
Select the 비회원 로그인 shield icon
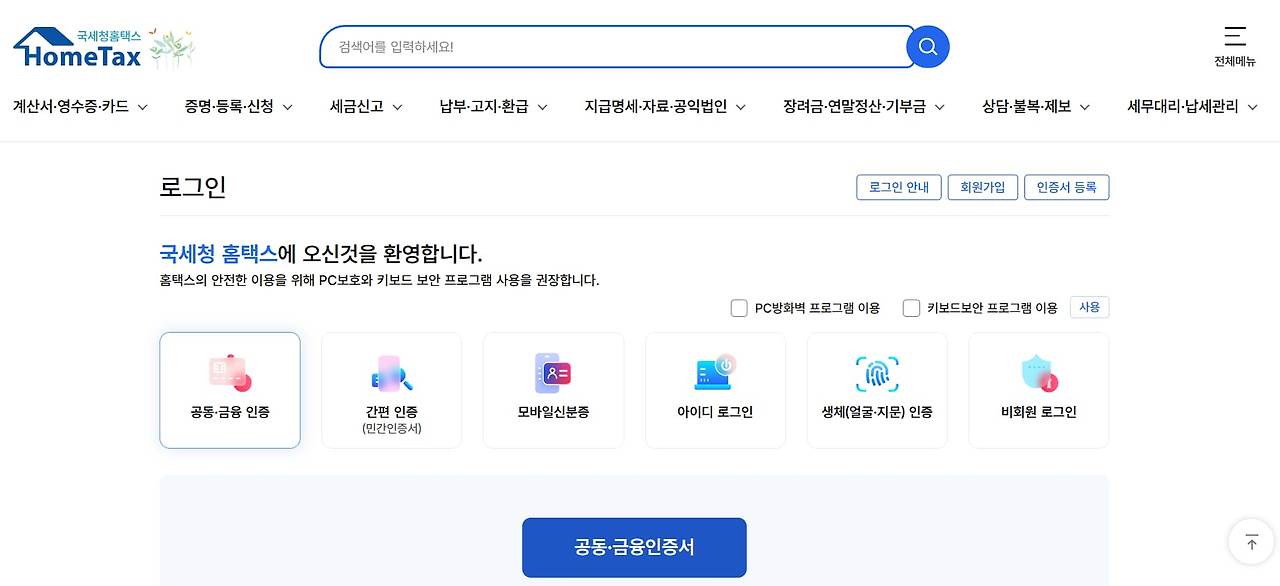(x=1039, y=373)
